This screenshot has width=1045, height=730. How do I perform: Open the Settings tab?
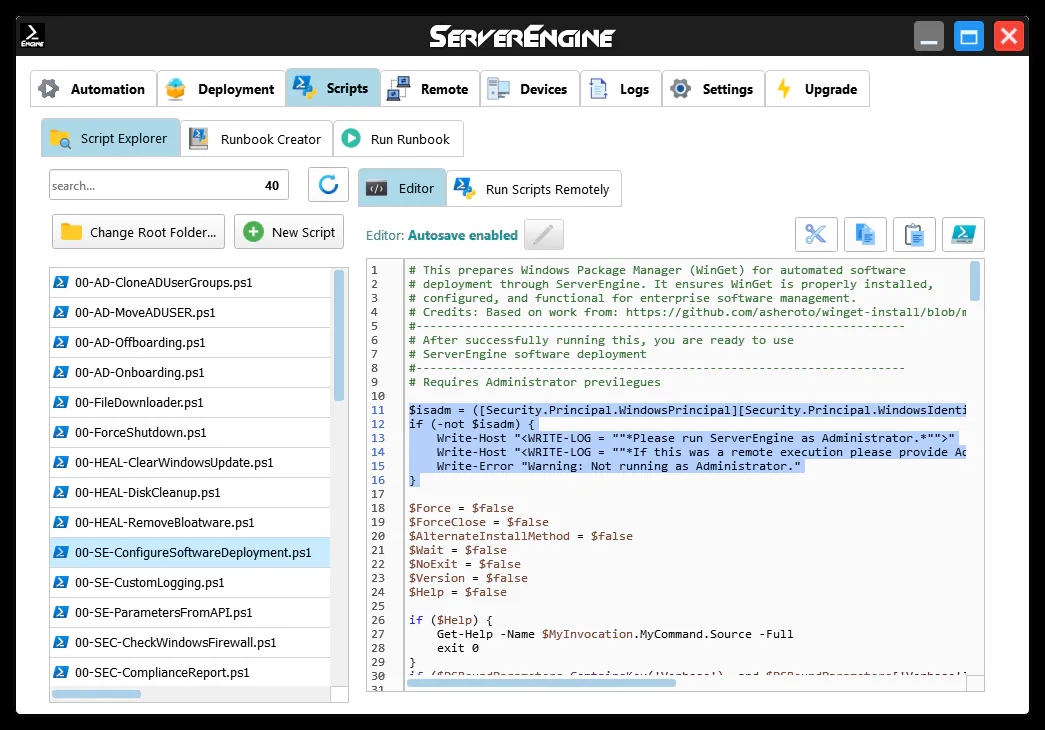(x=712, y=89)
